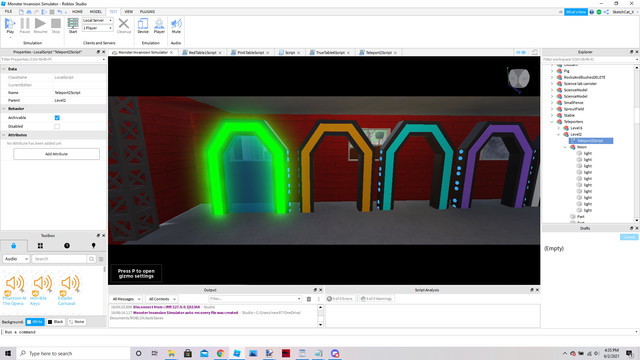640x360 pixels.
Task: Switch to the MODEL ribbon tab
Action: (96, 12)
